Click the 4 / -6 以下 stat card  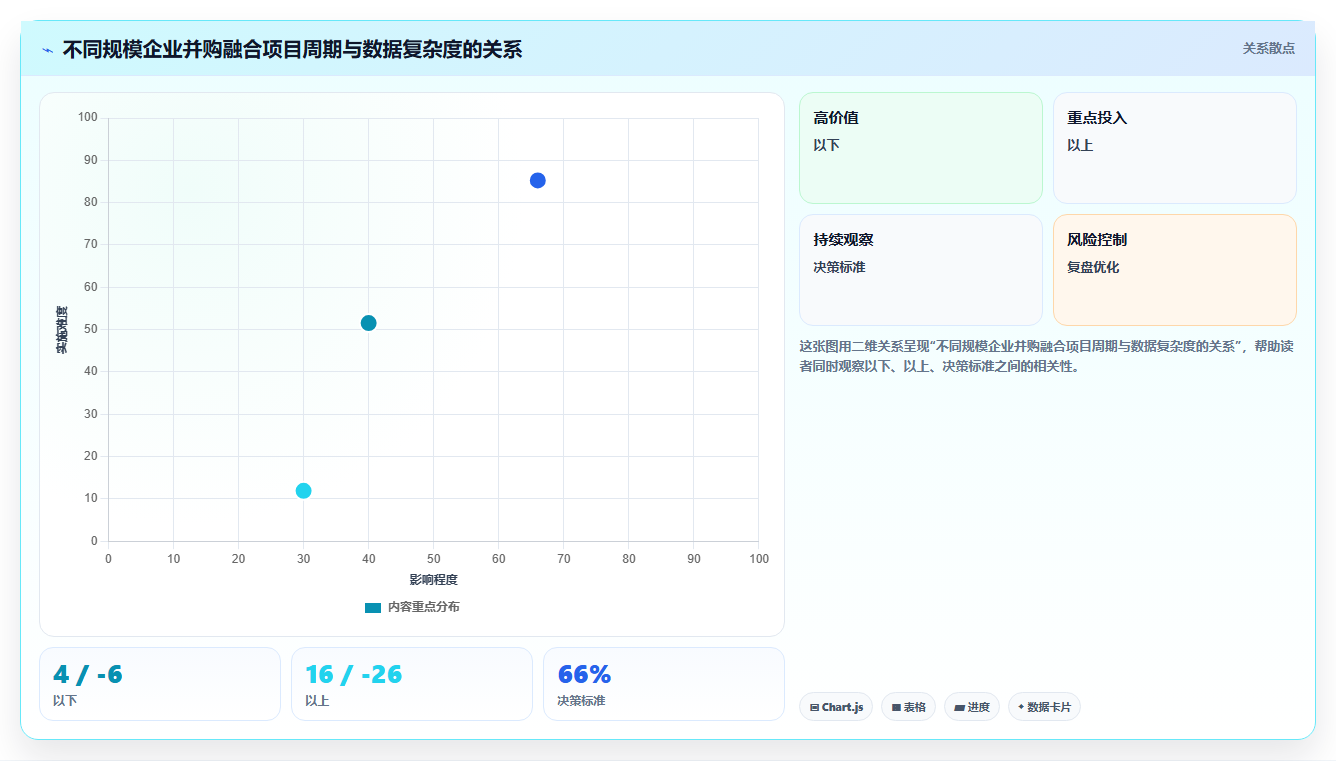[x=160, y=684]
